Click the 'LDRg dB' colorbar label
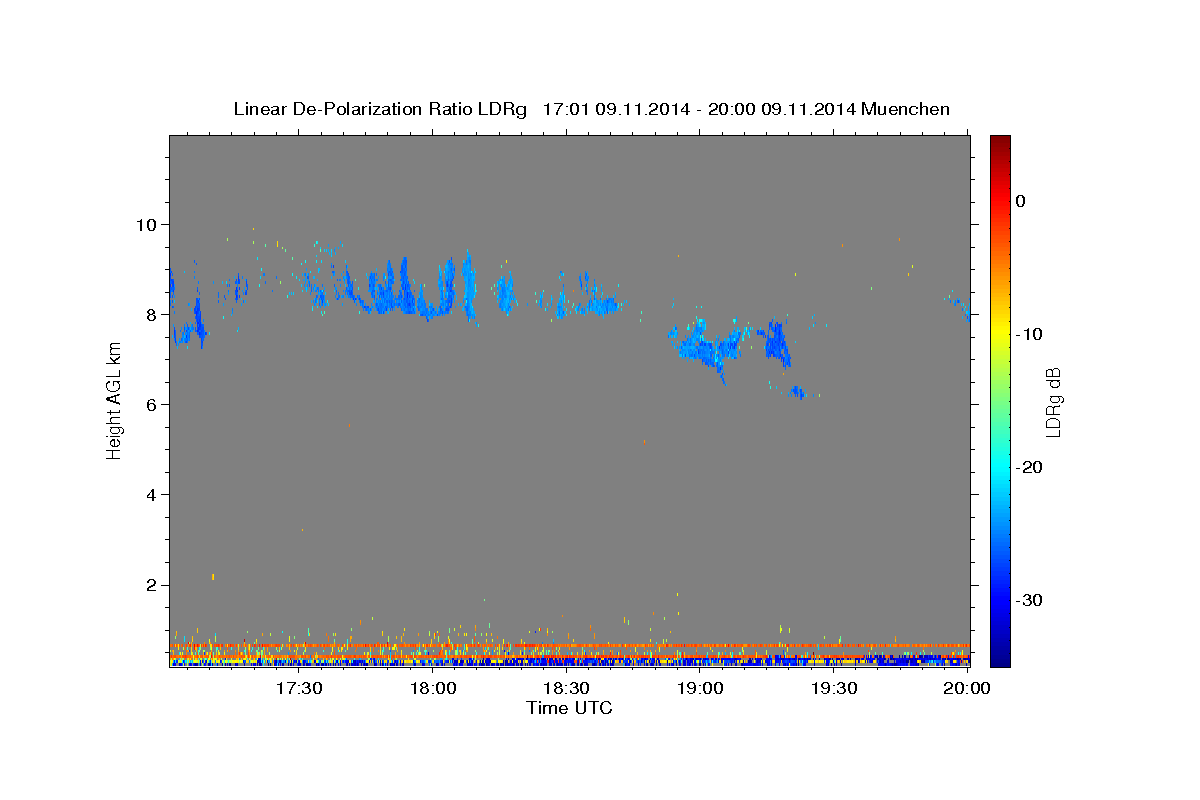This screenshot has height=800, width=1200. pos(1052,402)
